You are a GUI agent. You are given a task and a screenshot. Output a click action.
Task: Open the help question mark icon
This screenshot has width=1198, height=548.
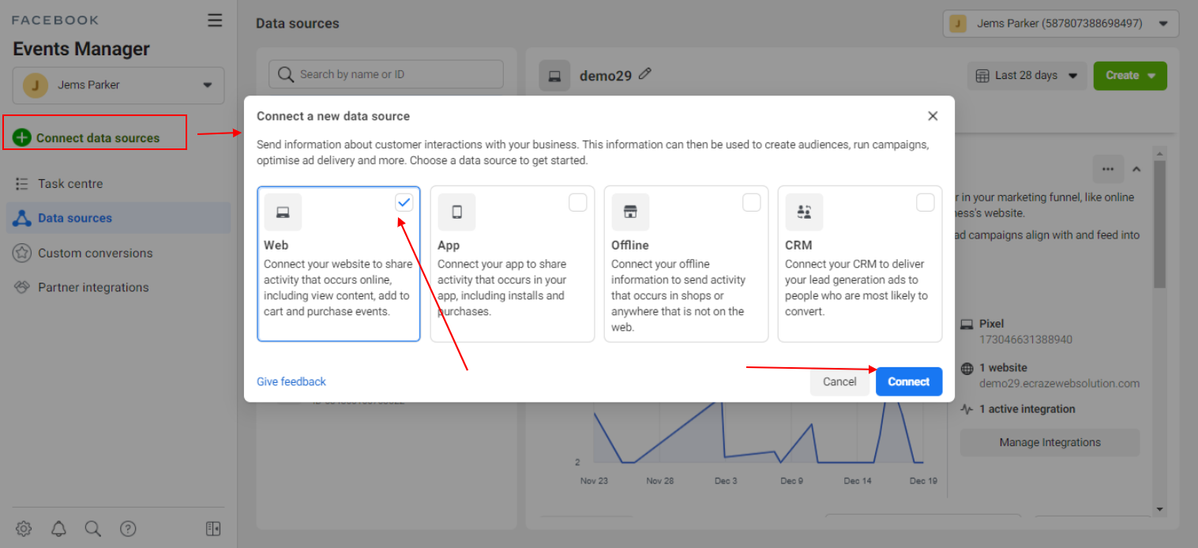pos(128,529)
